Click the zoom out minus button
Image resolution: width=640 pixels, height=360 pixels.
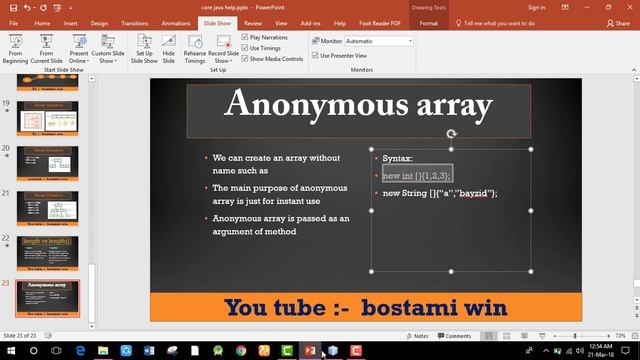pyautogui.click(x=555, y=336)
